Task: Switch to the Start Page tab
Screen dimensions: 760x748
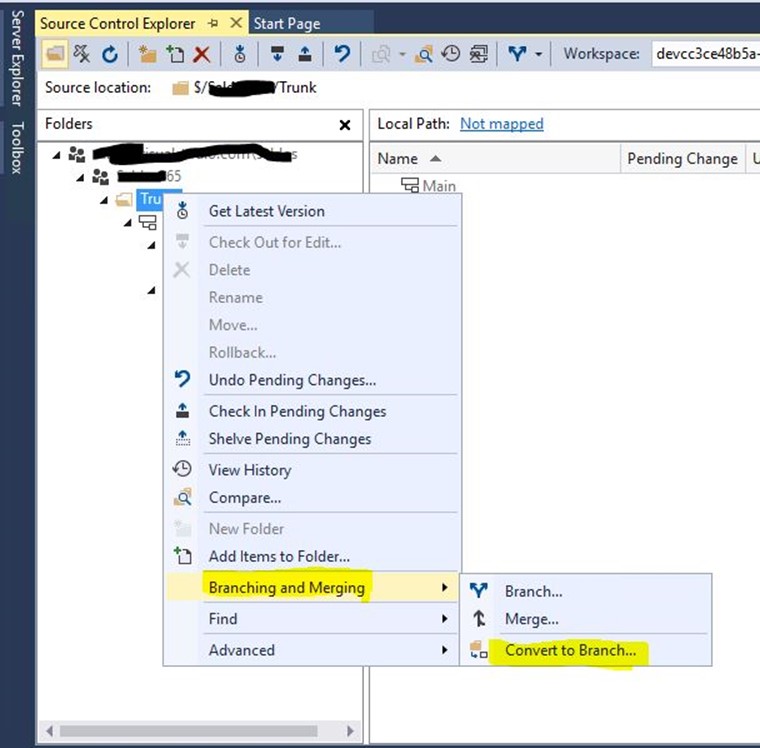Action: pos(286,23)
